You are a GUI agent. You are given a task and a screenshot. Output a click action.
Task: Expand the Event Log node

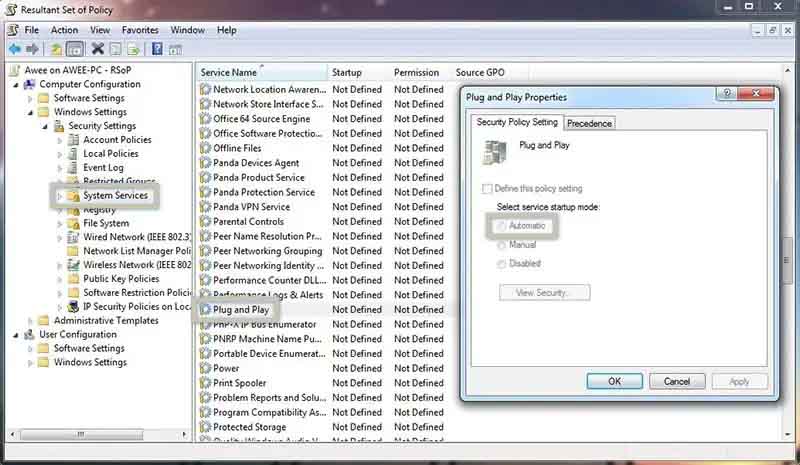click(60, 167)
